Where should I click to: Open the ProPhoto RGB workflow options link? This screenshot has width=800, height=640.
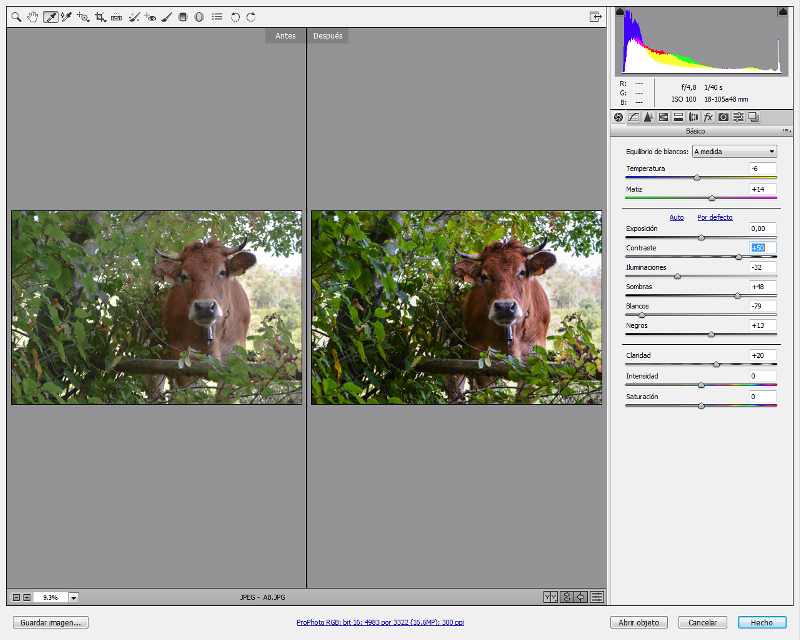[x=380, y=623]
